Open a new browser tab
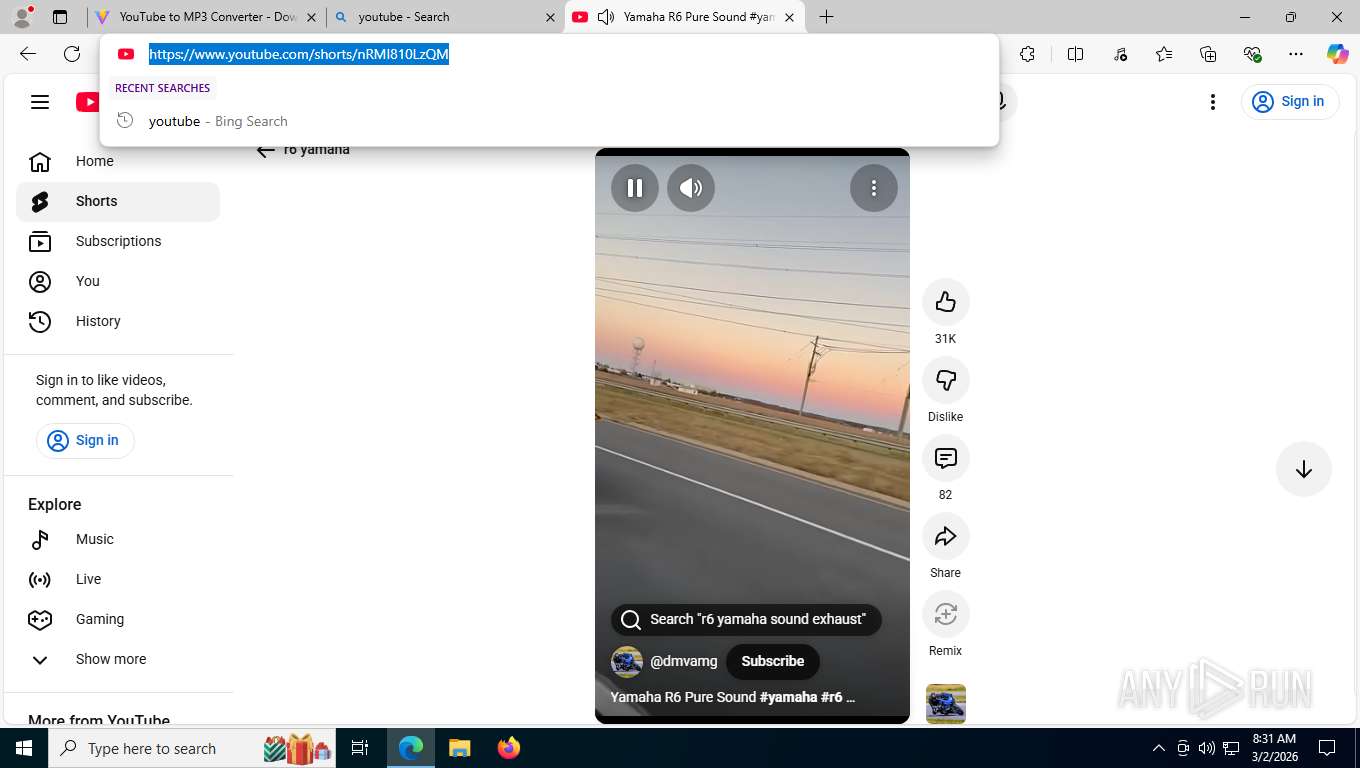 point(826,17)
